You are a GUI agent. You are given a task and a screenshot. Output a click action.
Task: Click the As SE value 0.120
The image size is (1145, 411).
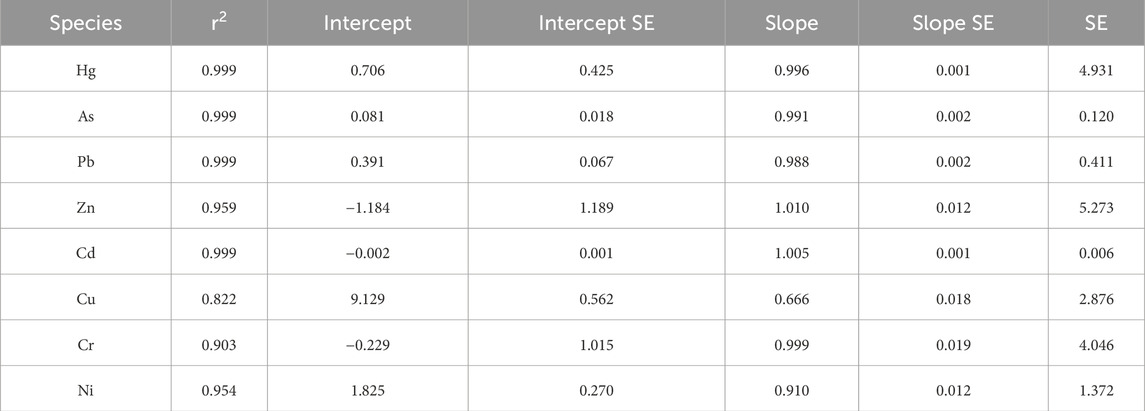click(1095, 114)
